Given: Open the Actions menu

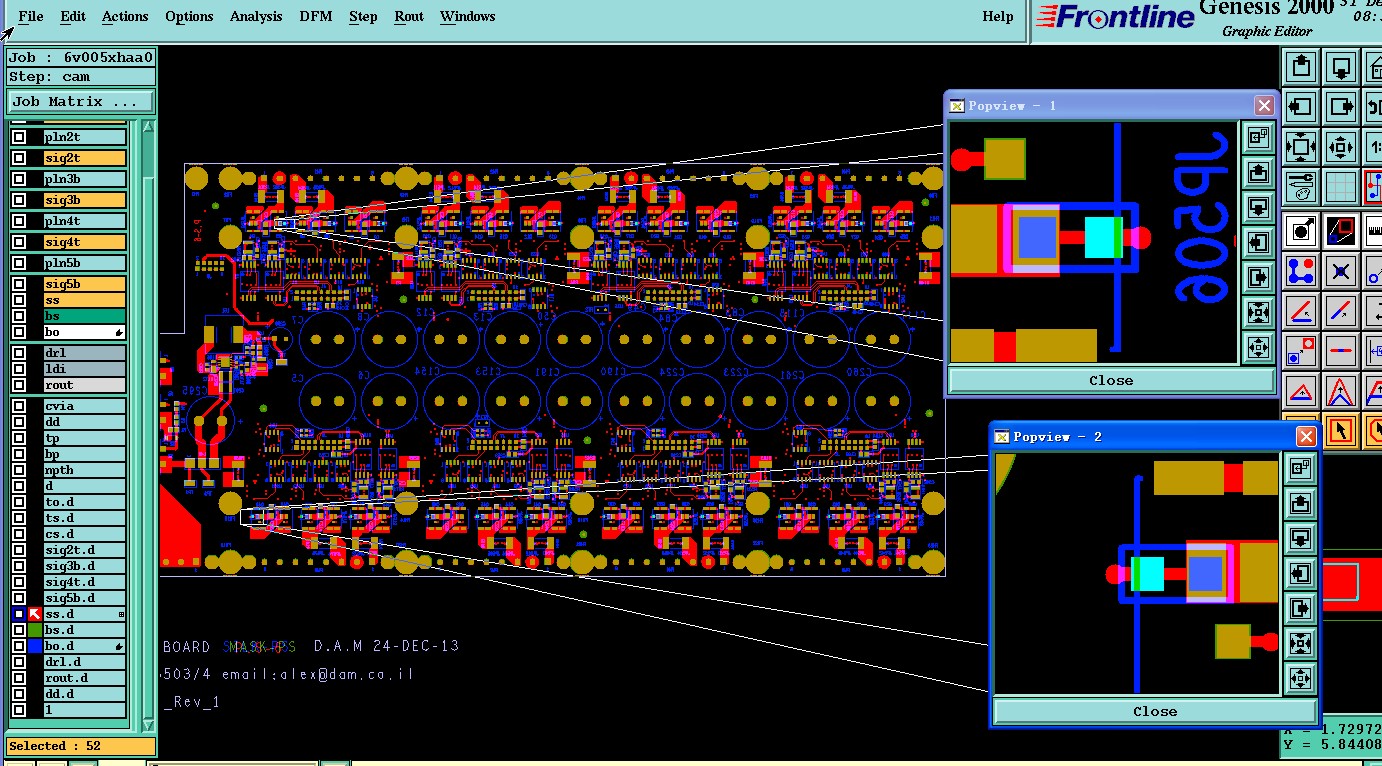Looking at the screenshot, I should [x=125, y=16].
